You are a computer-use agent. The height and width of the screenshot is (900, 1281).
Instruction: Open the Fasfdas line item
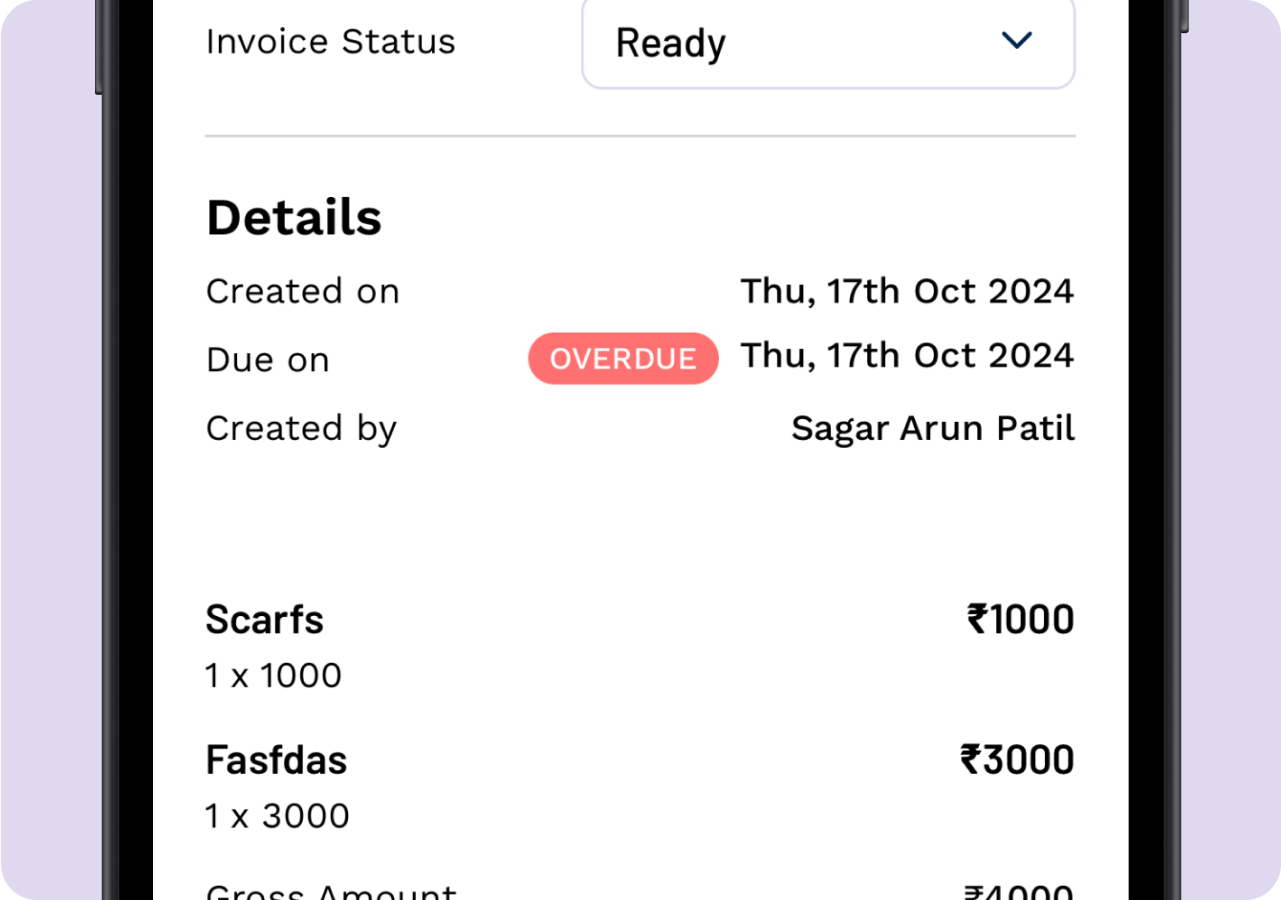click(x=276, y=759)
